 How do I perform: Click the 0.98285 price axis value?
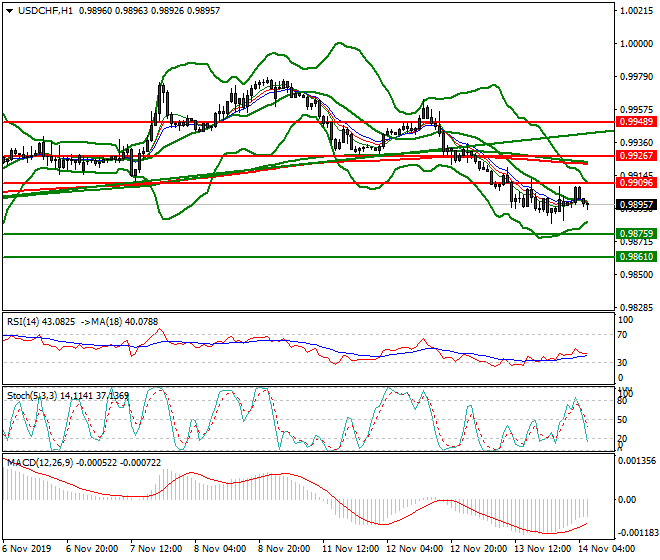(636, 308)
